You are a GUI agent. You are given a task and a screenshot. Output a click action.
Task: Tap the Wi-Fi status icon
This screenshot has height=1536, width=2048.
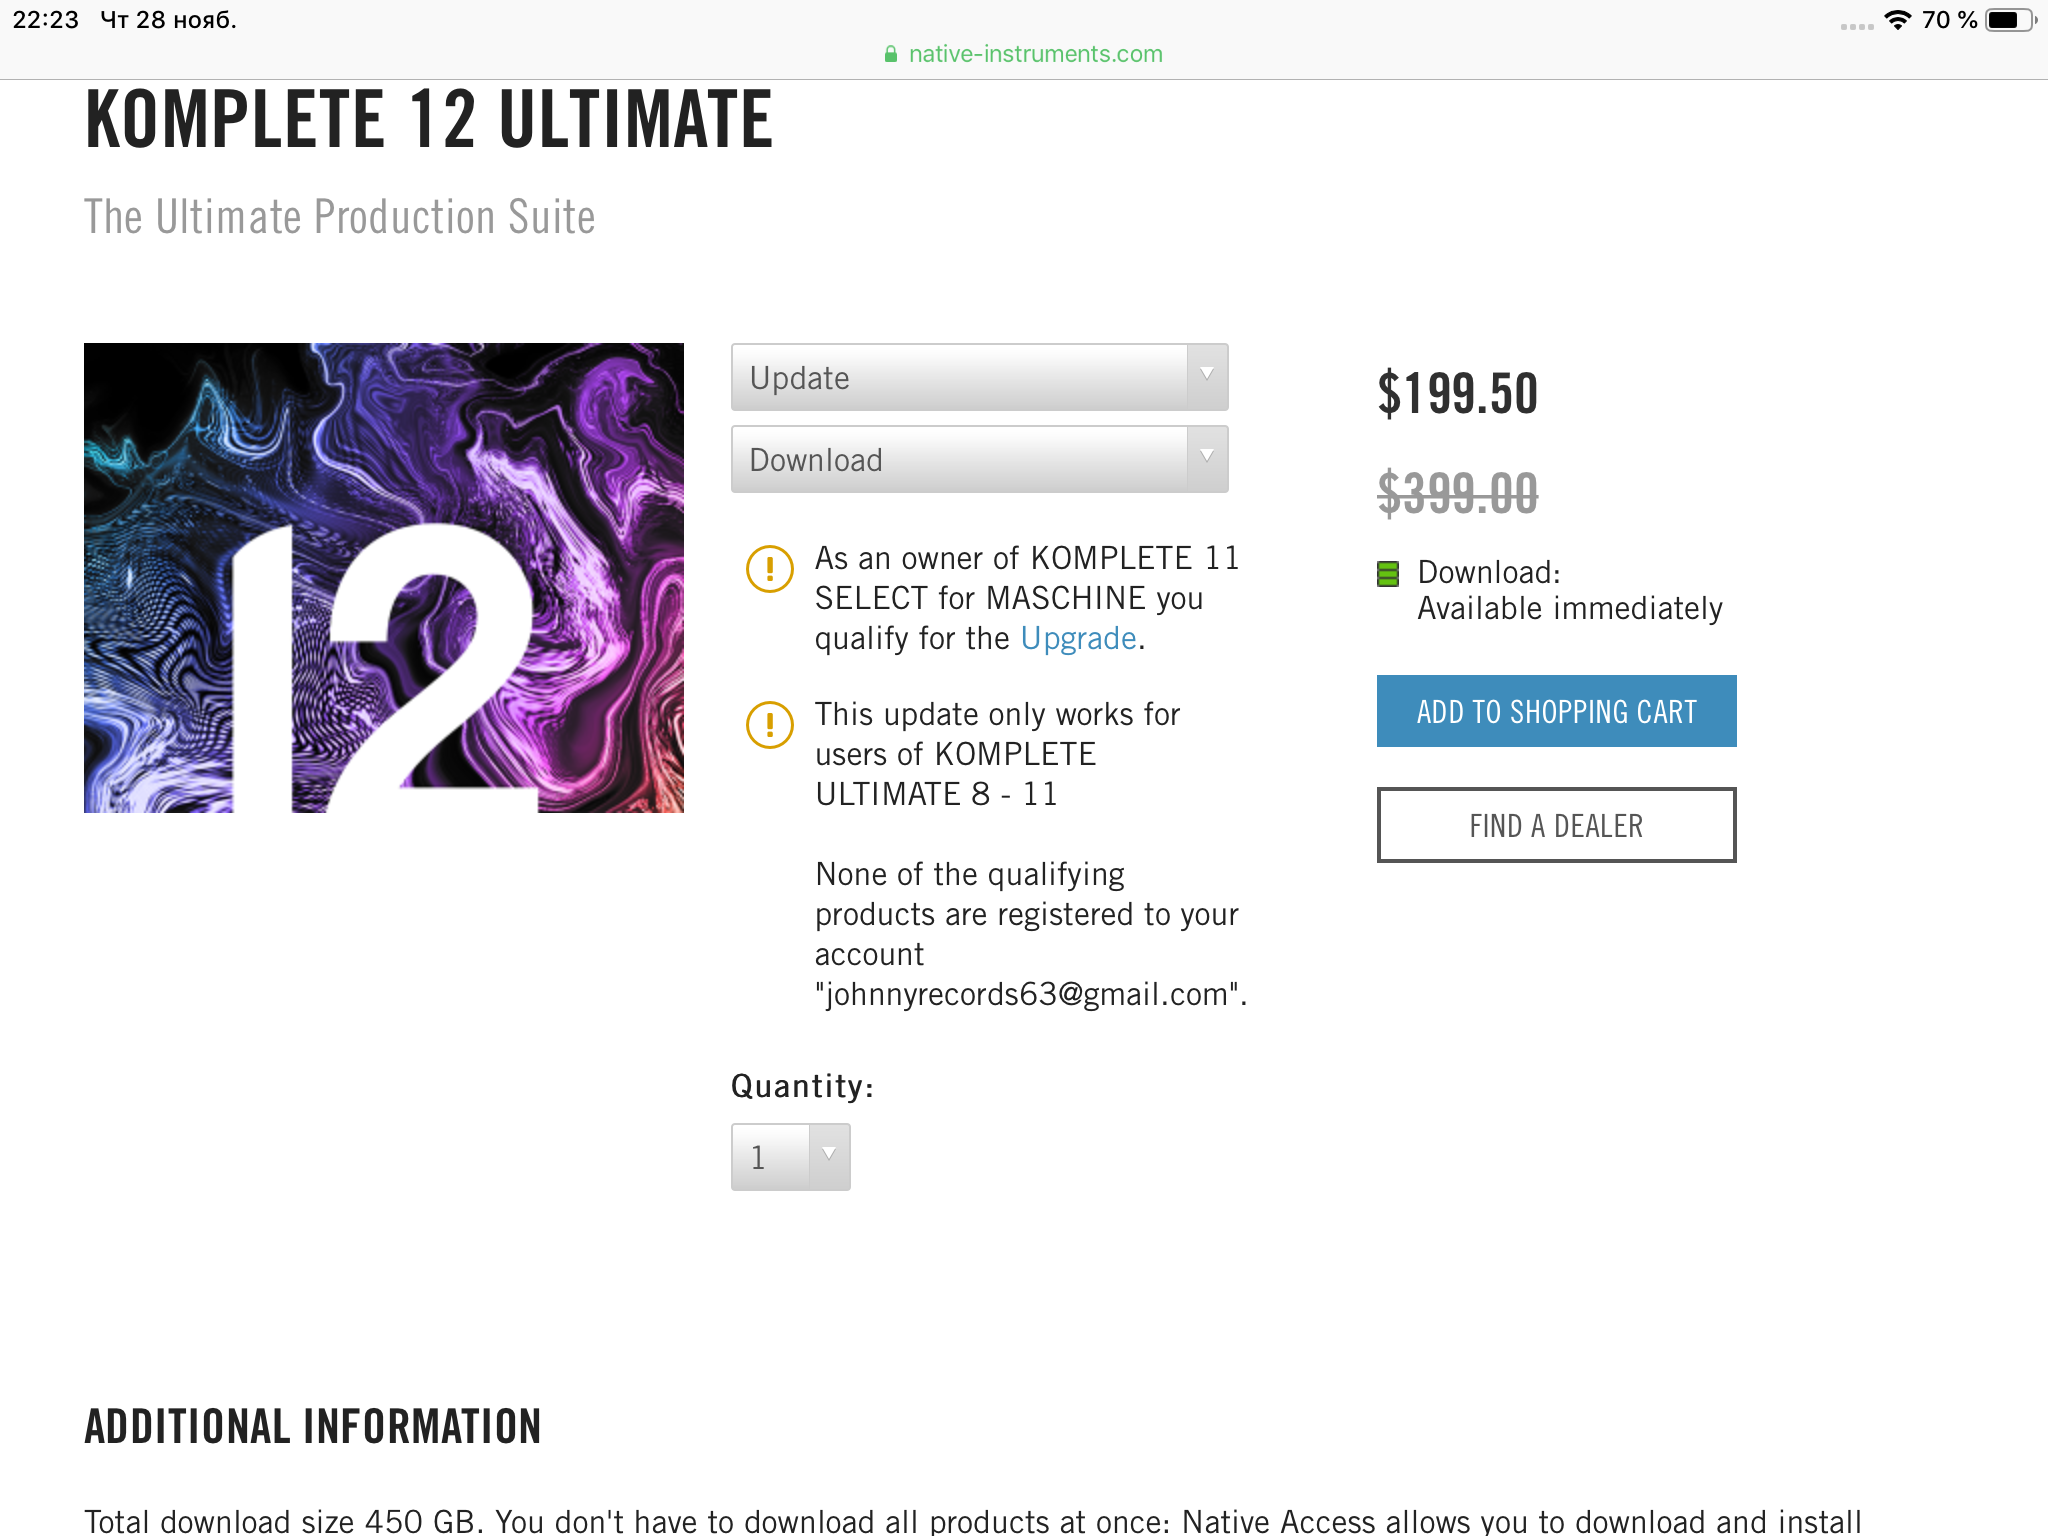[1897, 20]
